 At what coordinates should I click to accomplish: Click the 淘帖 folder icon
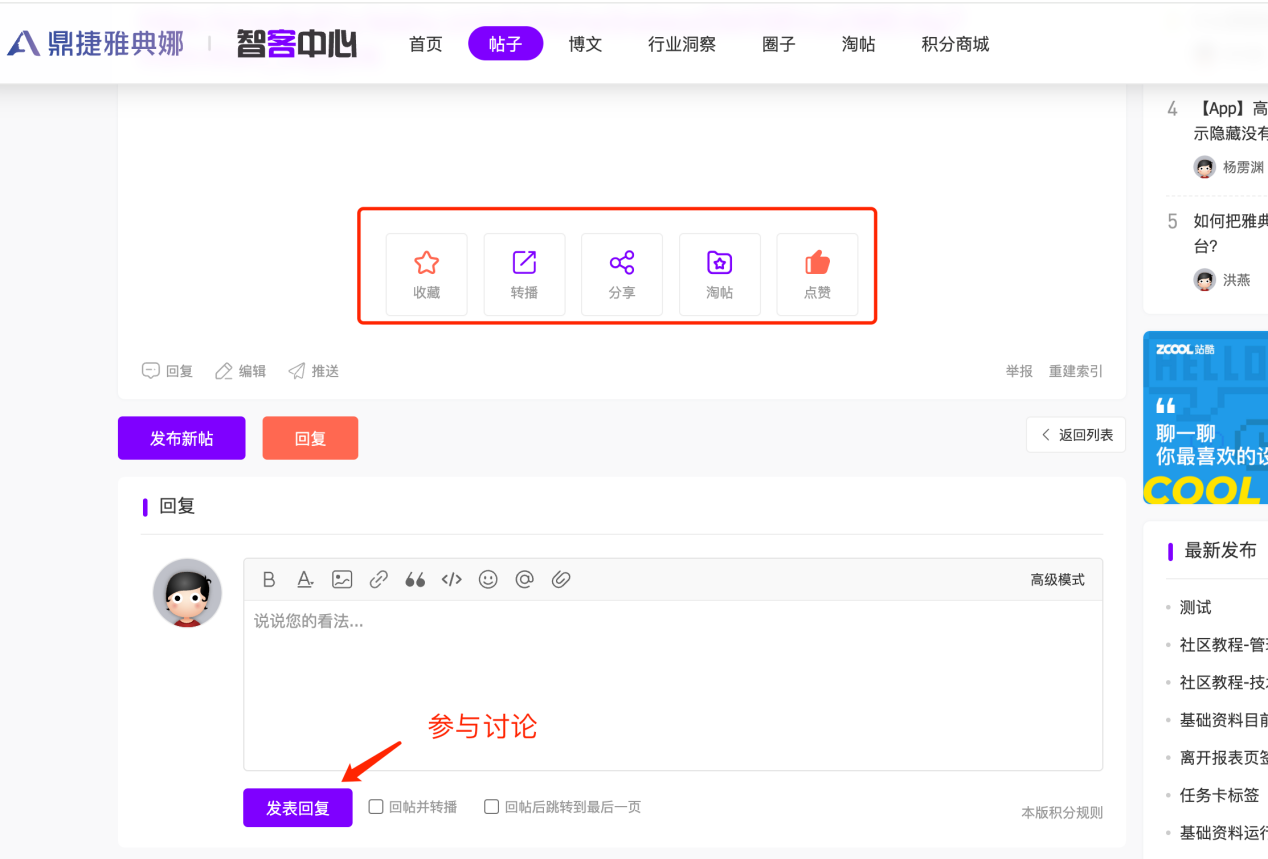click(x=719, y=264)
